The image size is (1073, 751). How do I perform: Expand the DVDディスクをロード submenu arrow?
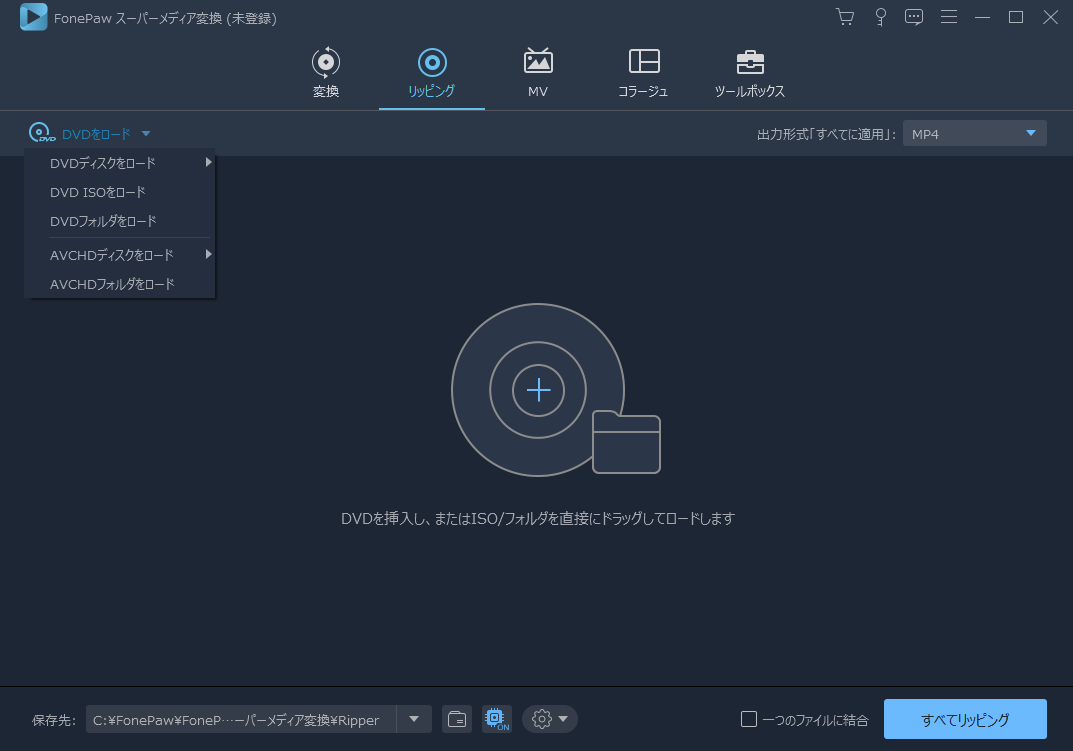coord(208,162)
